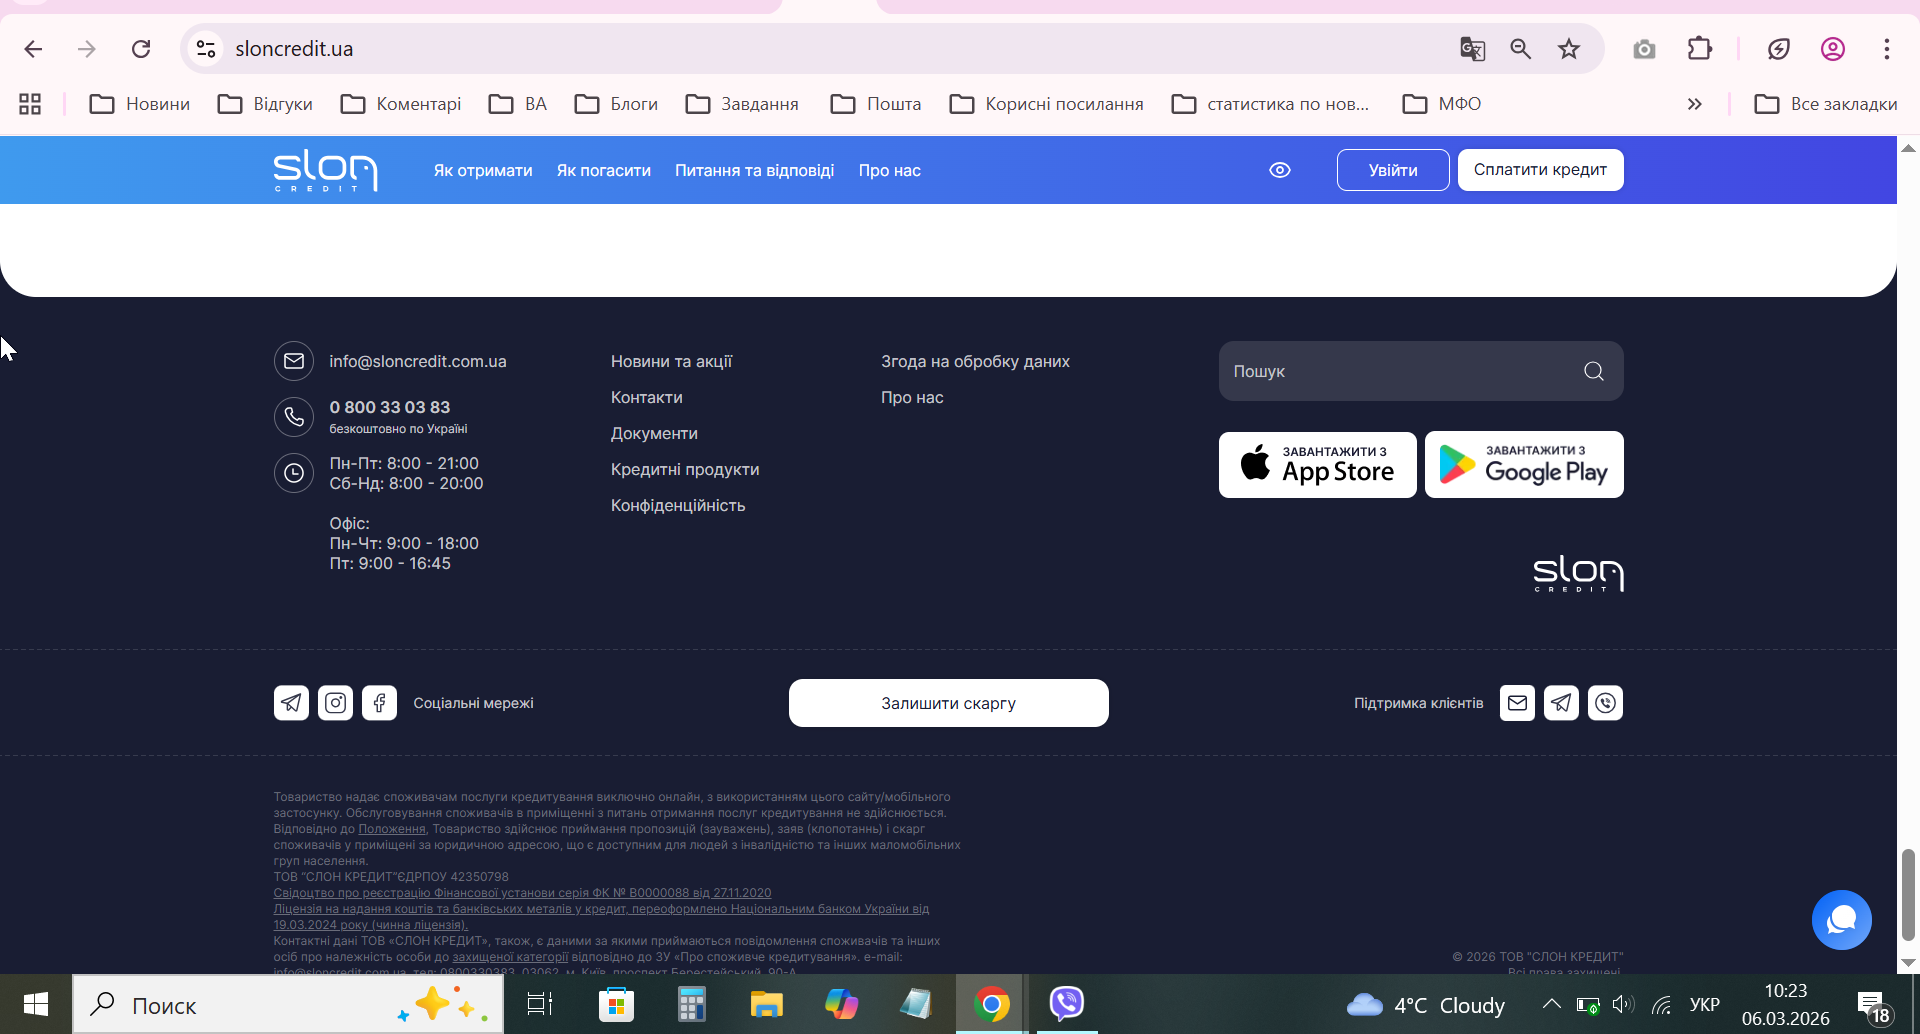
Task: Open Windows Start menu
Action: (x=36, y=1004)
